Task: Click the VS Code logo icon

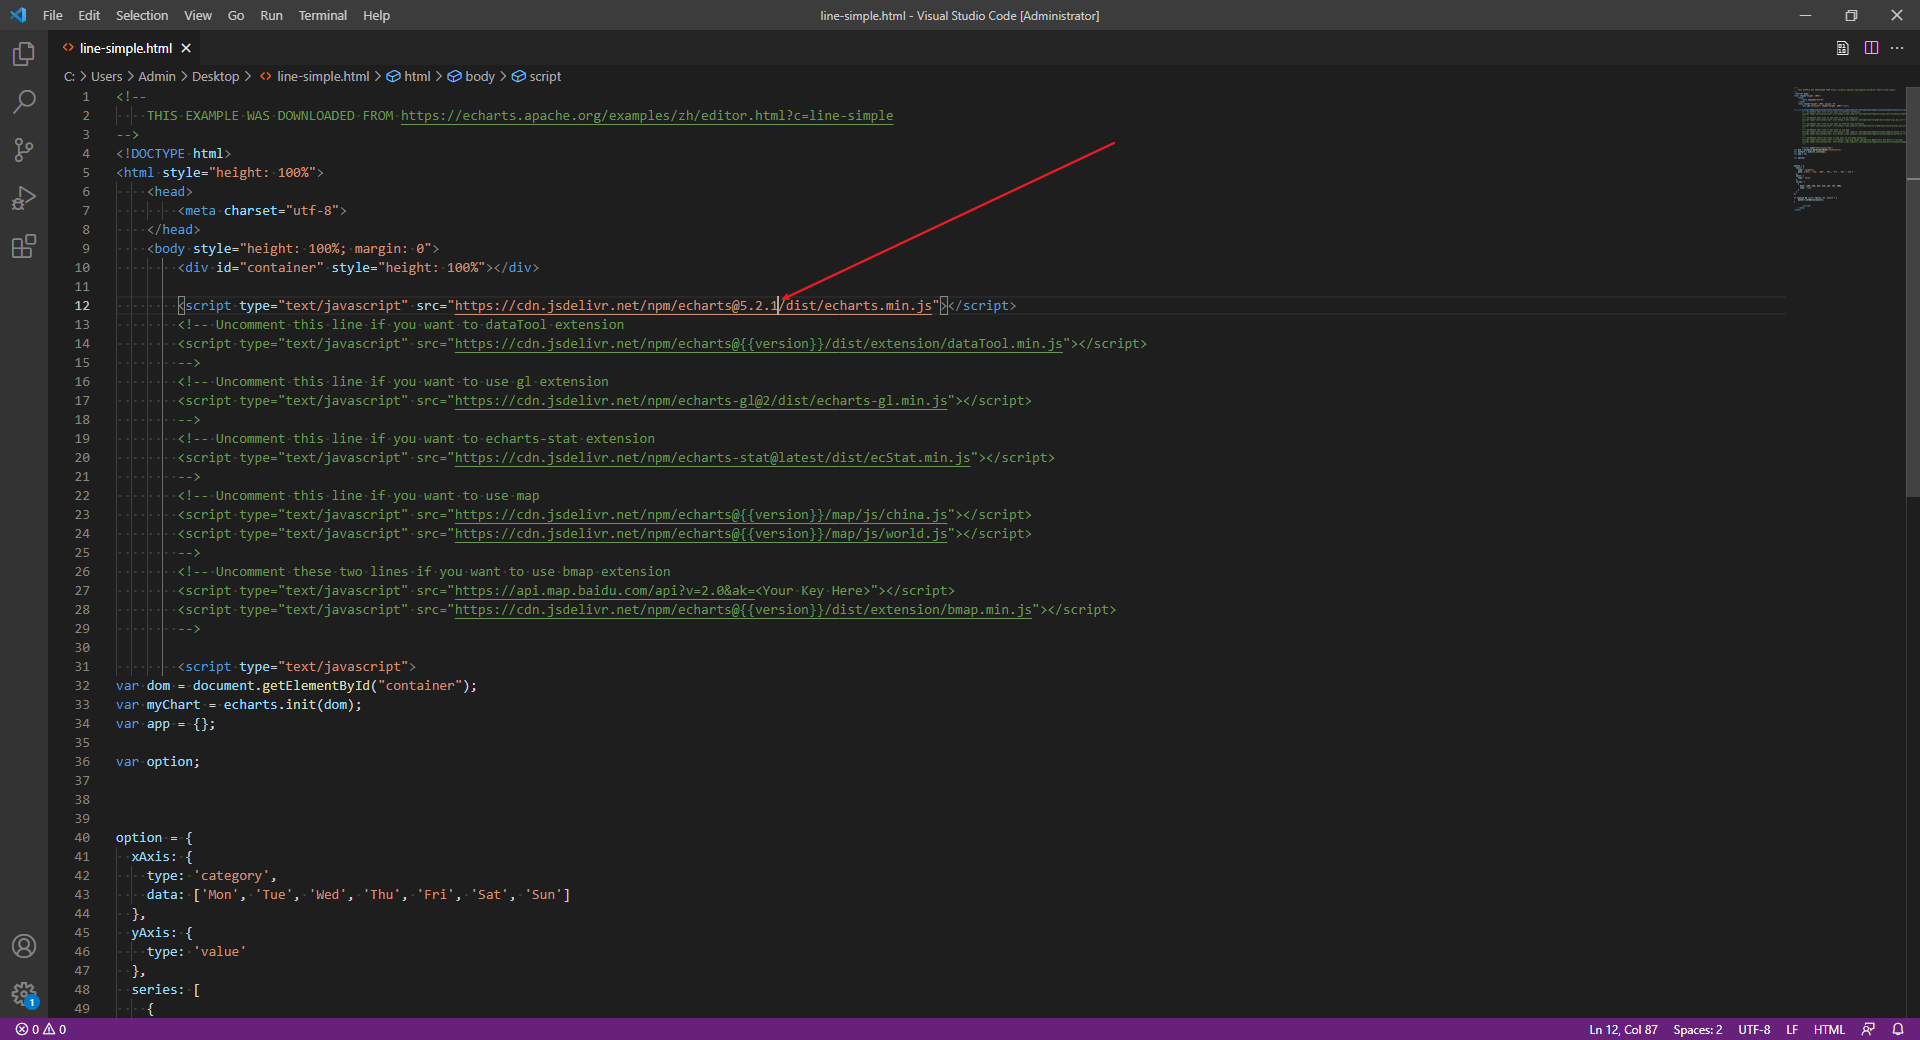Action: [x=18, y=15]
